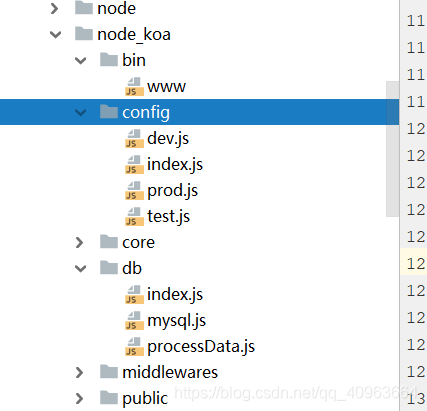This screenshot has width=427, height=411.
Task: Open the processData.js file
Action: 201,347
